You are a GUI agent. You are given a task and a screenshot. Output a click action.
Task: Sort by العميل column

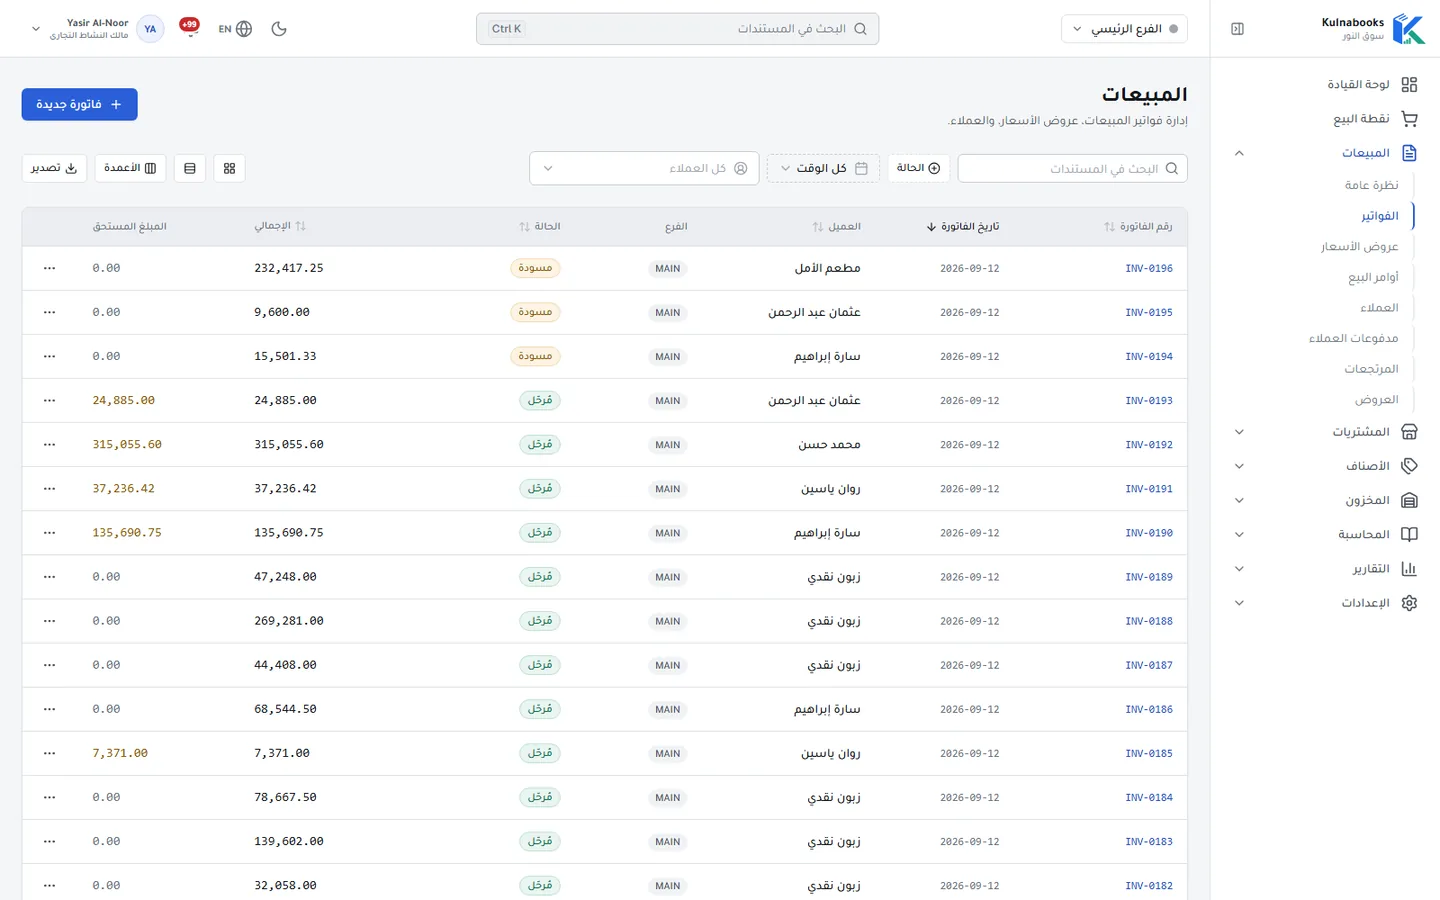tap(837, 227)
